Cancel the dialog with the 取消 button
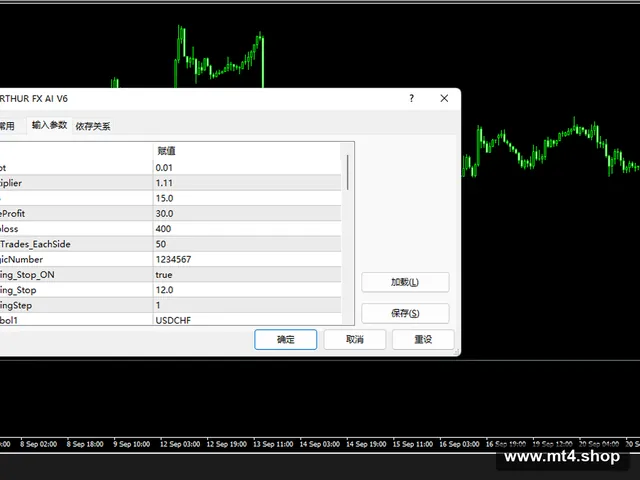 tap(355, 340)
